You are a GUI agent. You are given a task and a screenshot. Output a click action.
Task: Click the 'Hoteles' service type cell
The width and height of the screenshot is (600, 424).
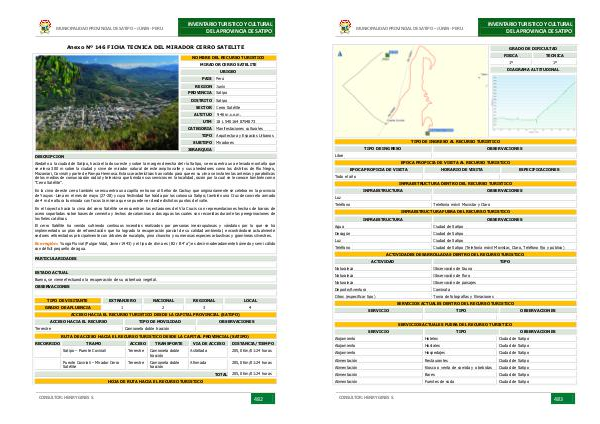pyautogui.click(x=459, y=339)
